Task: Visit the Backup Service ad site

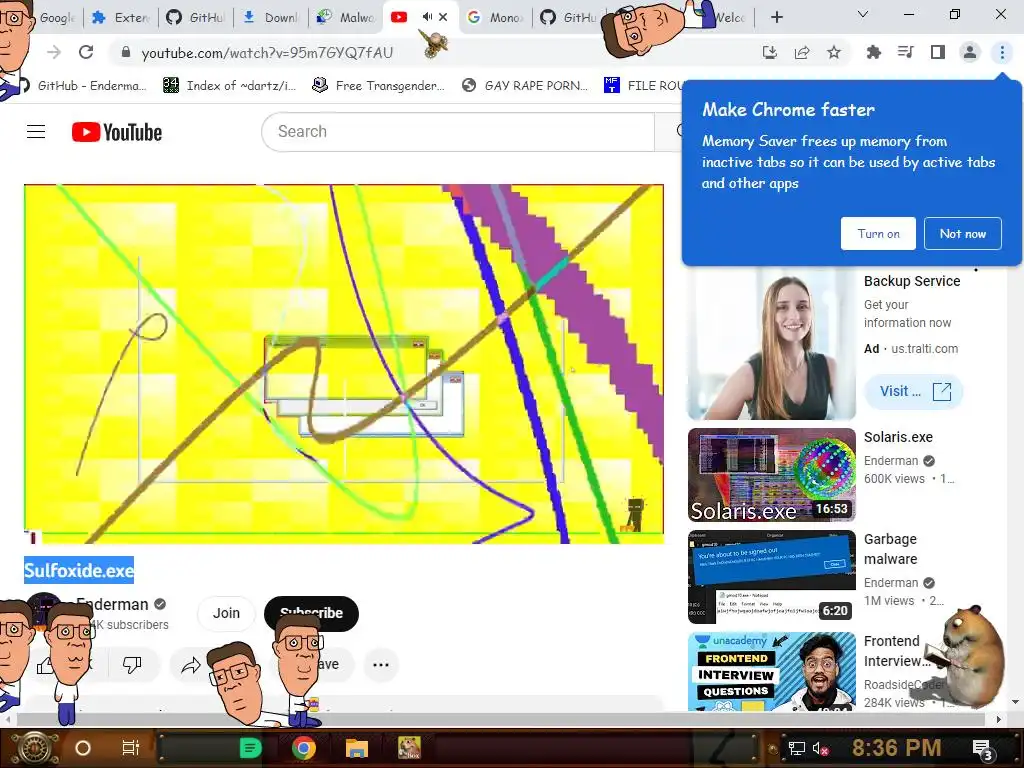Action: click(914, 391)
